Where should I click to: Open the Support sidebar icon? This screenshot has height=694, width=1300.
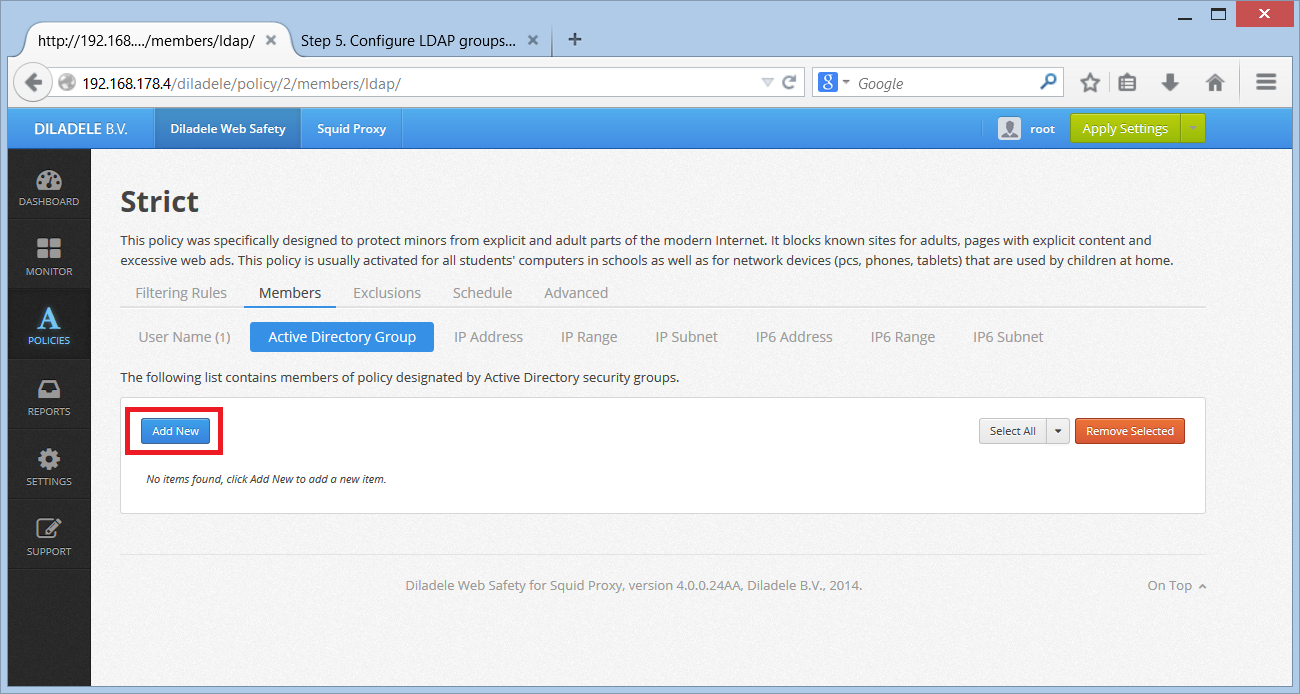click(49, 536)
